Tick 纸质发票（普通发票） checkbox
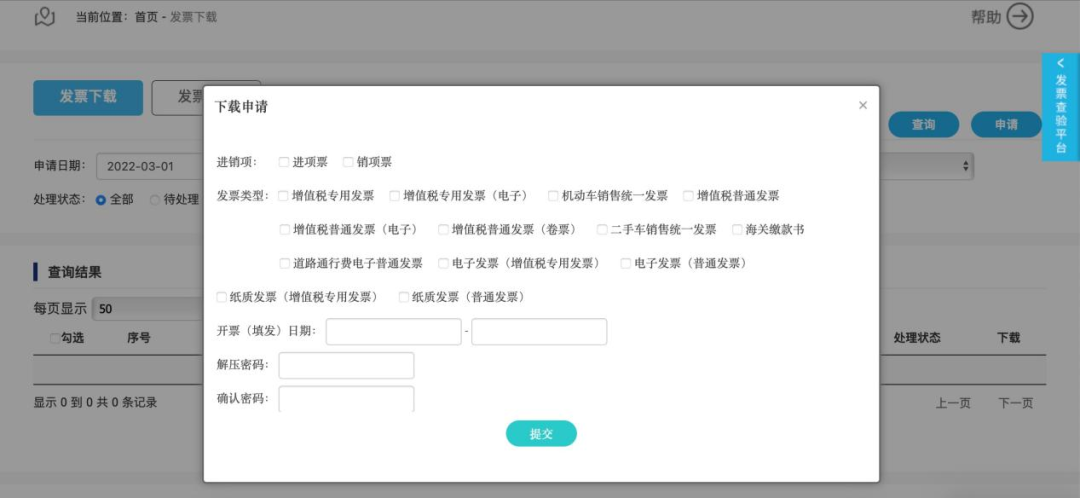The height and width of the screenshot is (498, 1080). click(x=404, y=297)
